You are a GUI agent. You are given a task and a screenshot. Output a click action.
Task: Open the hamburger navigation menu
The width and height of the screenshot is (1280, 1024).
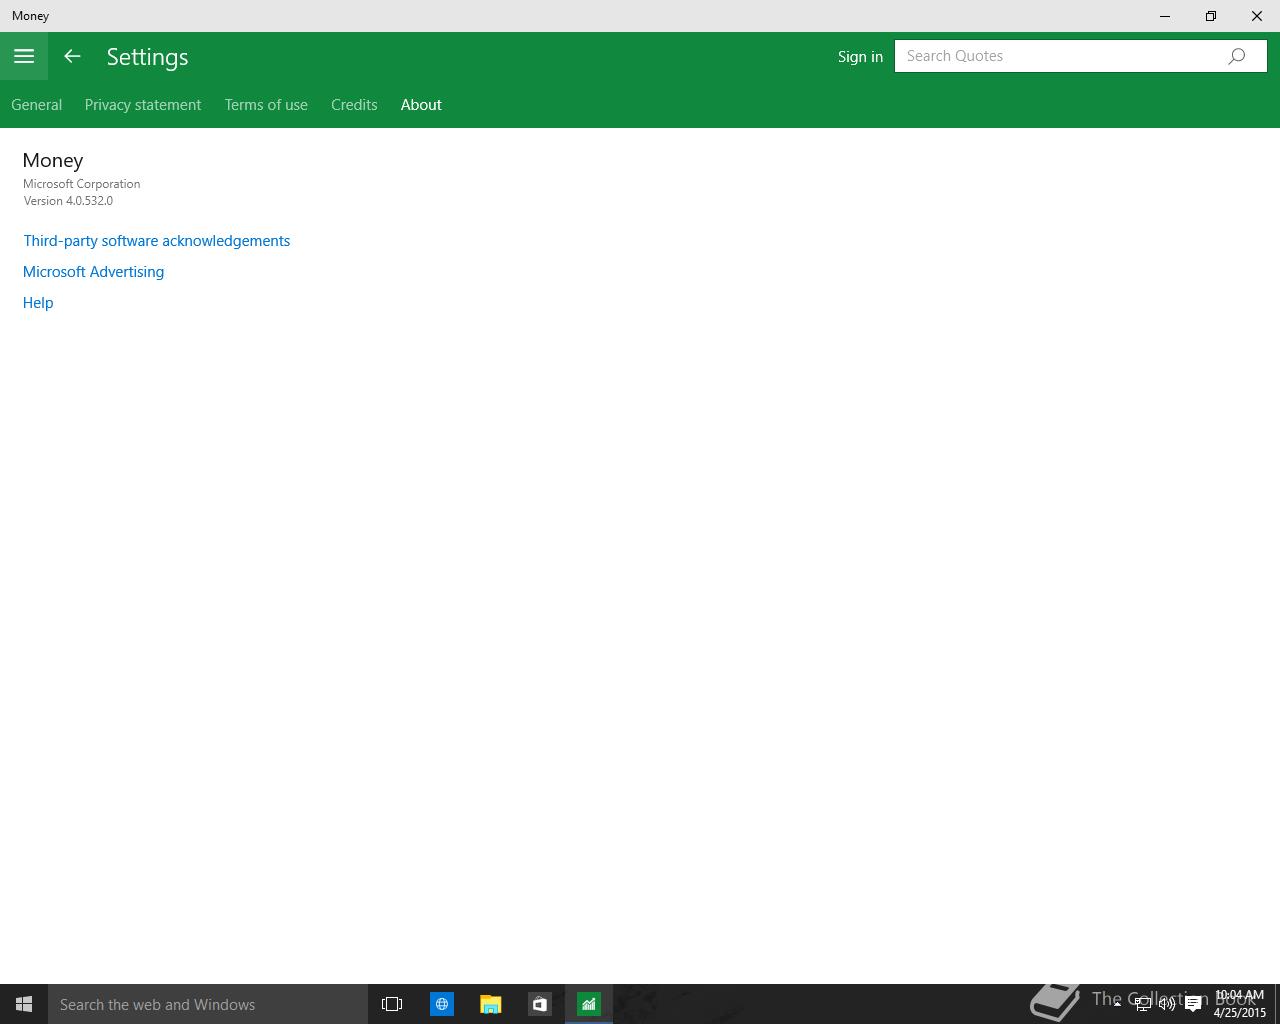24,56
